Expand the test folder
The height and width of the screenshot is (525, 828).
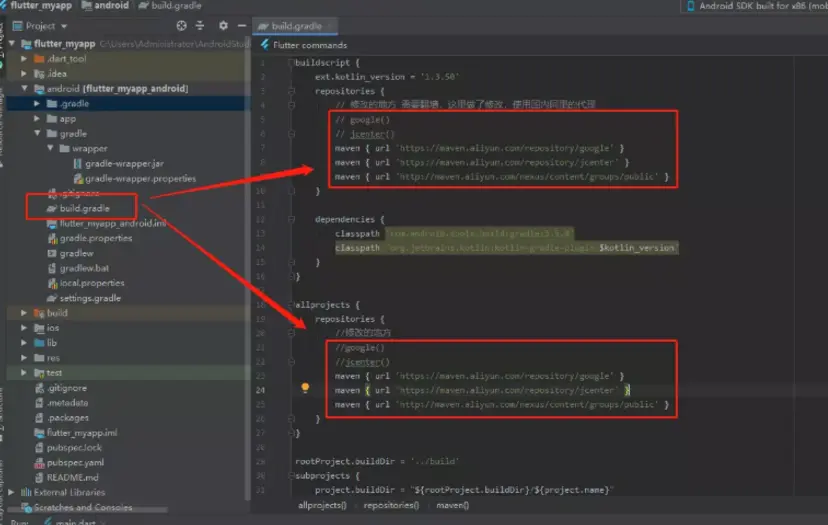[24, 373]
